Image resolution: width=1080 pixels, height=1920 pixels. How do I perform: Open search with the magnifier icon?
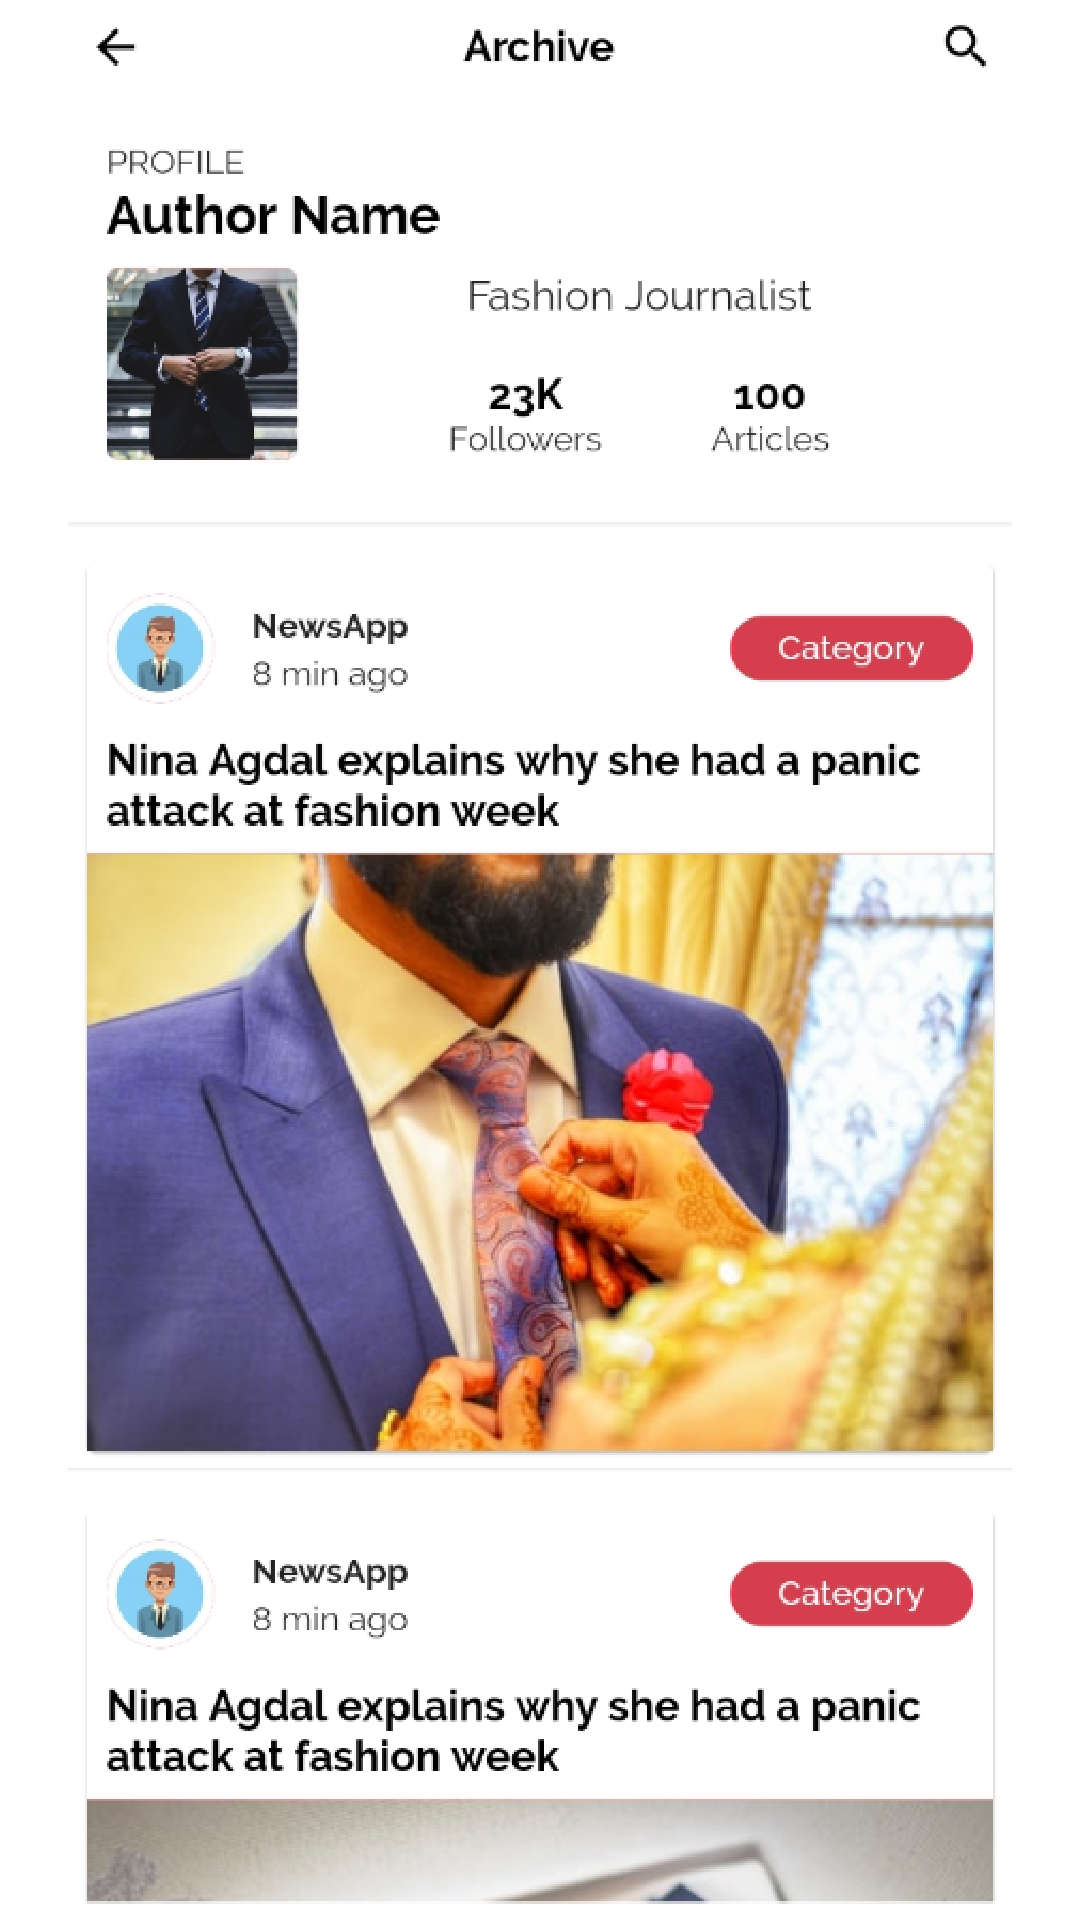pyautogui.click(x=965, y=46)
